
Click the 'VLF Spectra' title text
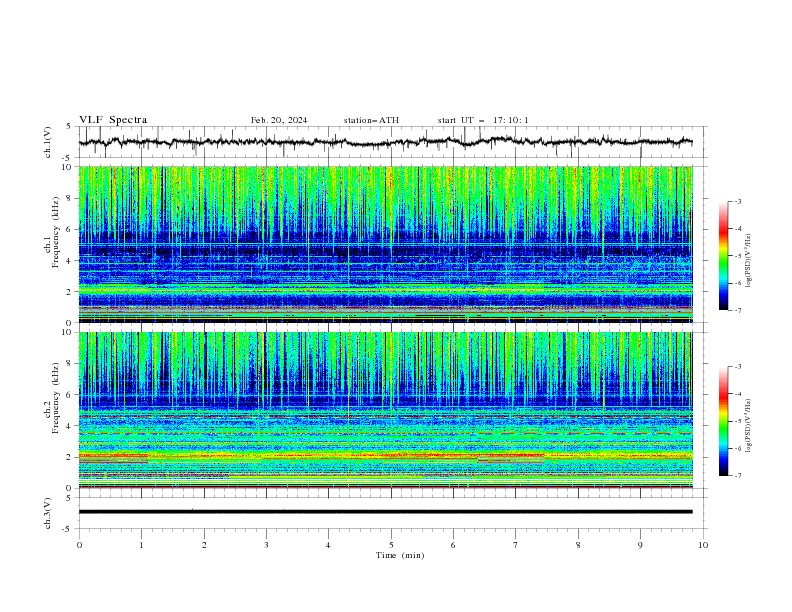[113, 120]
